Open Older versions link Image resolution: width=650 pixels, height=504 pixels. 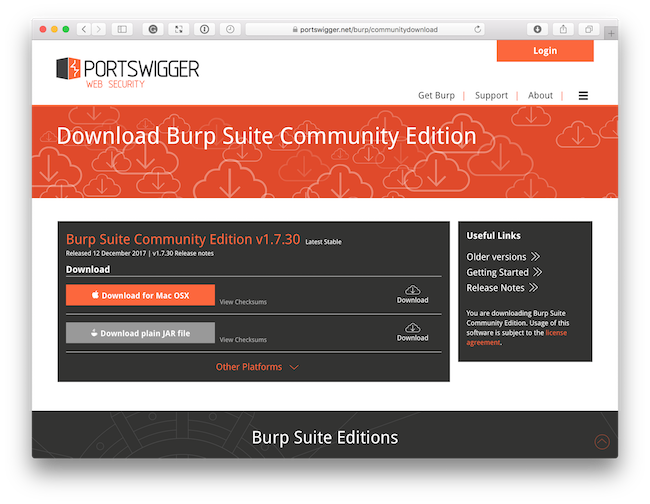coord(503,257)
